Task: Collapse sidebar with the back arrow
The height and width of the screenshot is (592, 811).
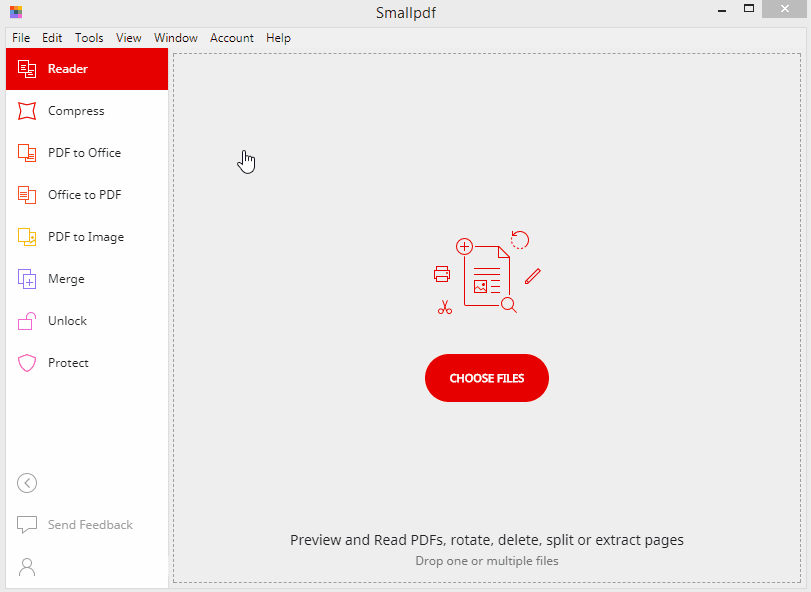Action: tap(27, 483)
